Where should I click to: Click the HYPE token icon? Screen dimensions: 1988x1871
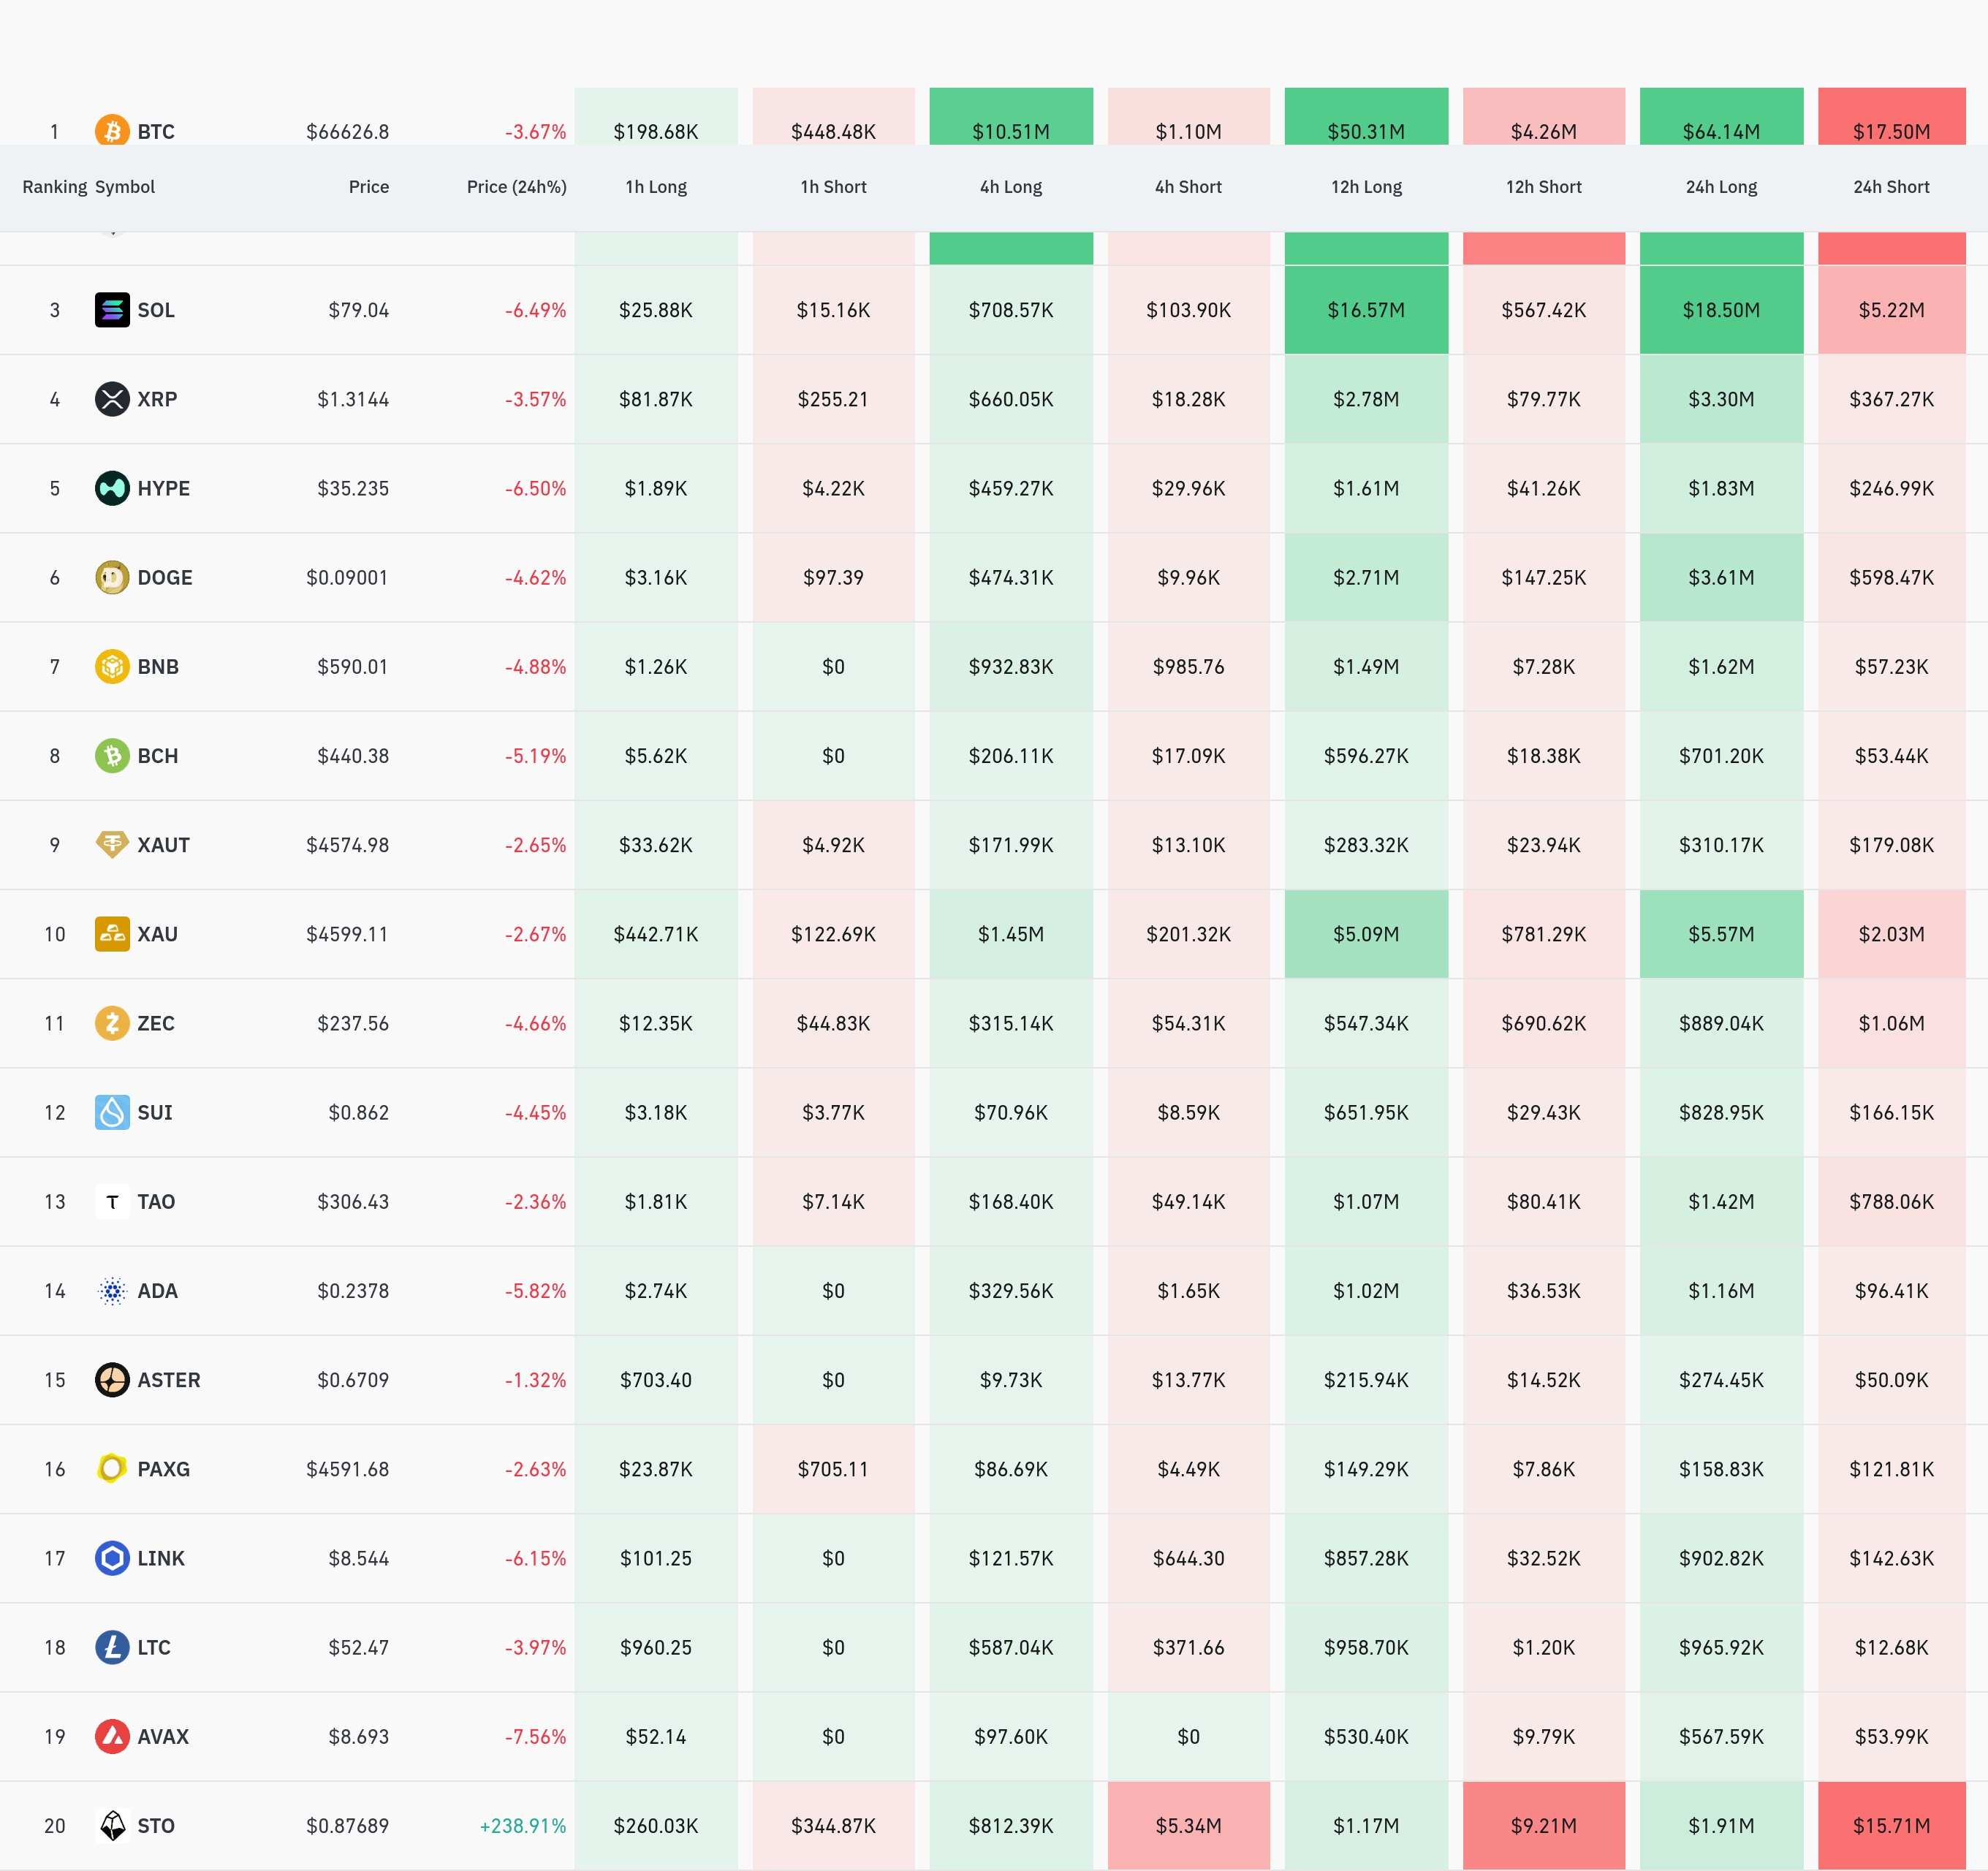pyautogui.click(x=112, y=488)
